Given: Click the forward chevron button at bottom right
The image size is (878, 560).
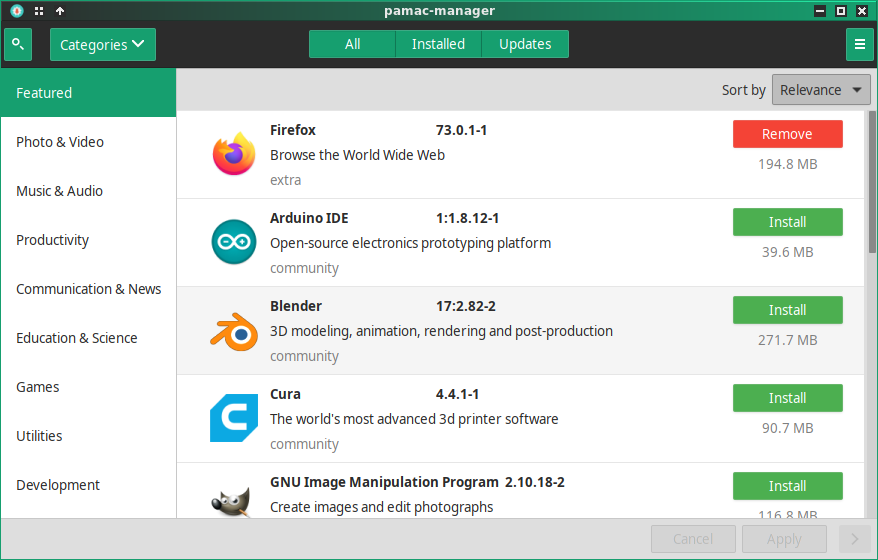Looking at the screenshot, I should [x=854, y=539].
